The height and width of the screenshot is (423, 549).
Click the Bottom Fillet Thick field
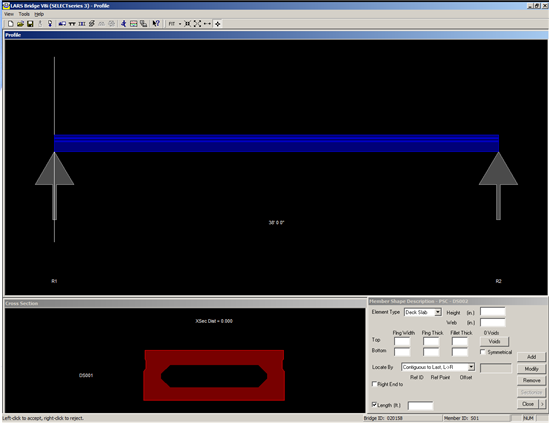[x=459, y=352]
